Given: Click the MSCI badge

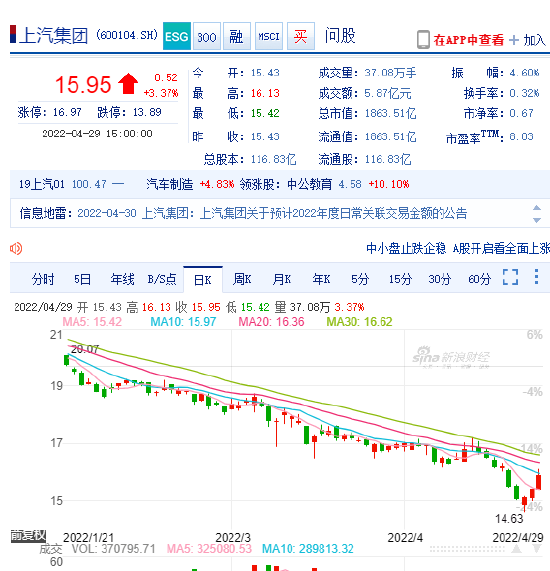Looking at the screenshot, I should (269, 36).
